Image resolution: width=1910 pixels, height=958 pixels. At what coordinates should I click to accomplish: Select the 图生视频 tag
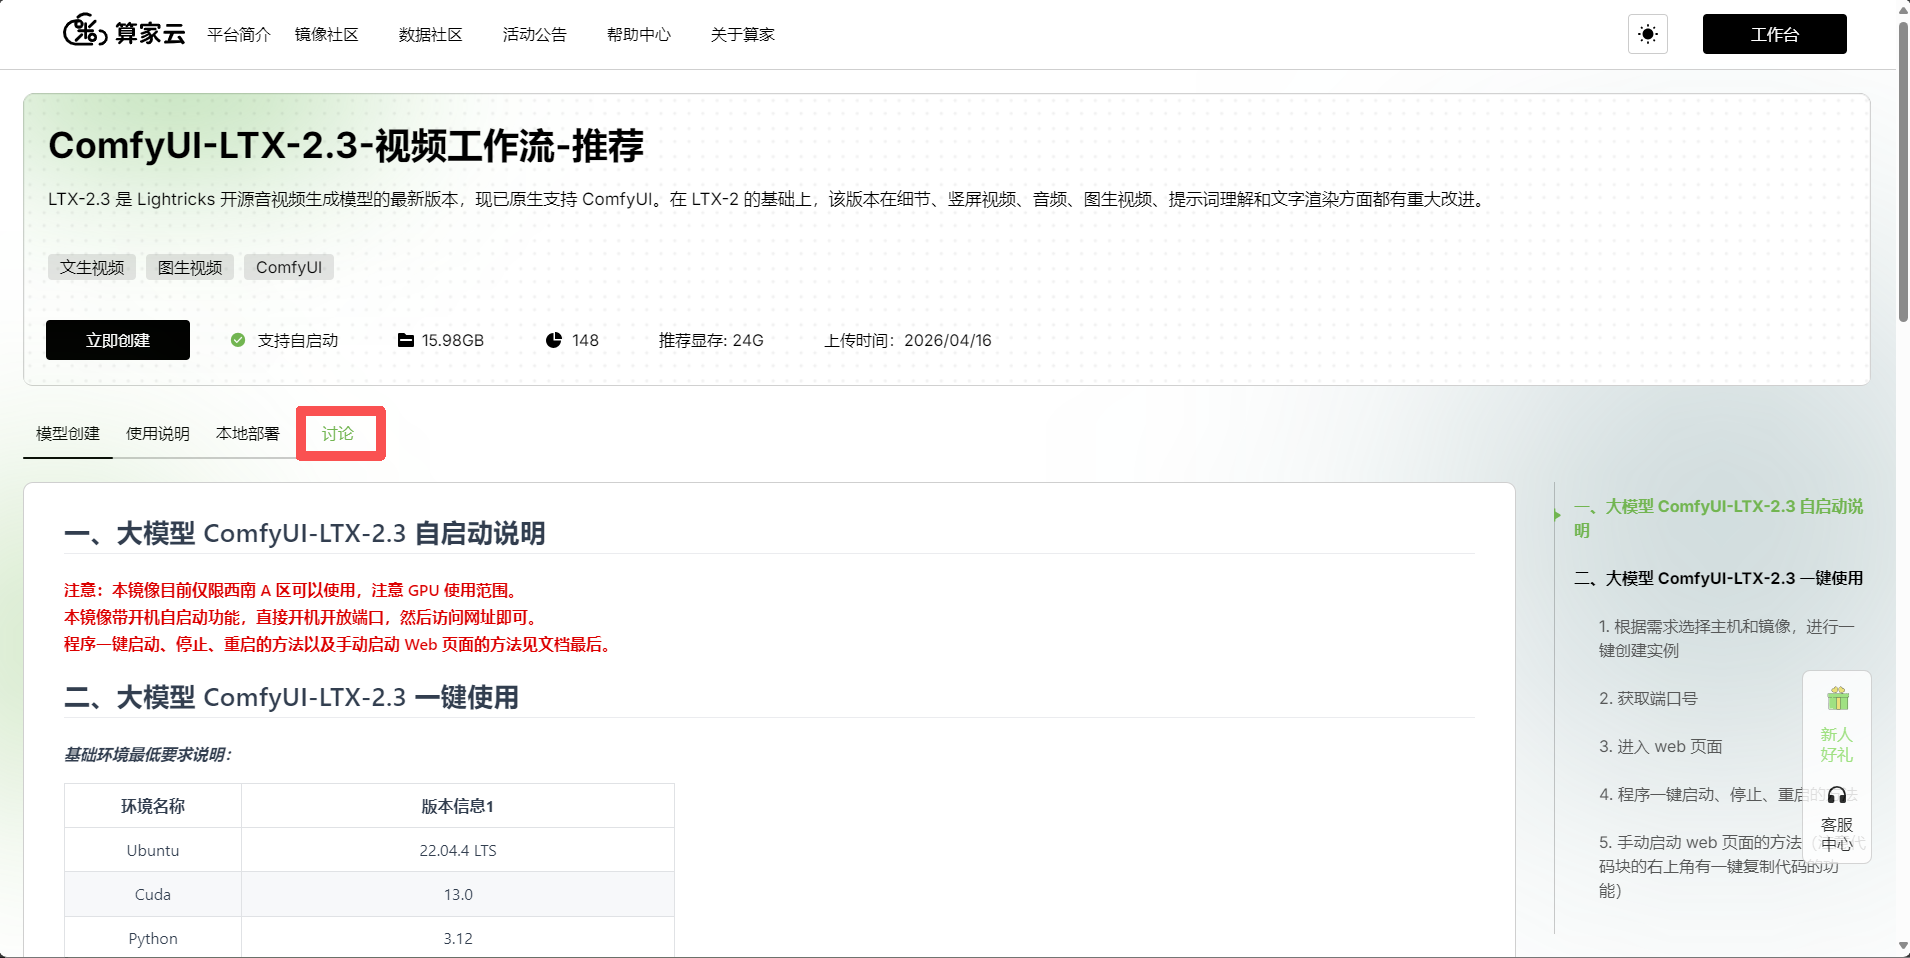(190, 267)
